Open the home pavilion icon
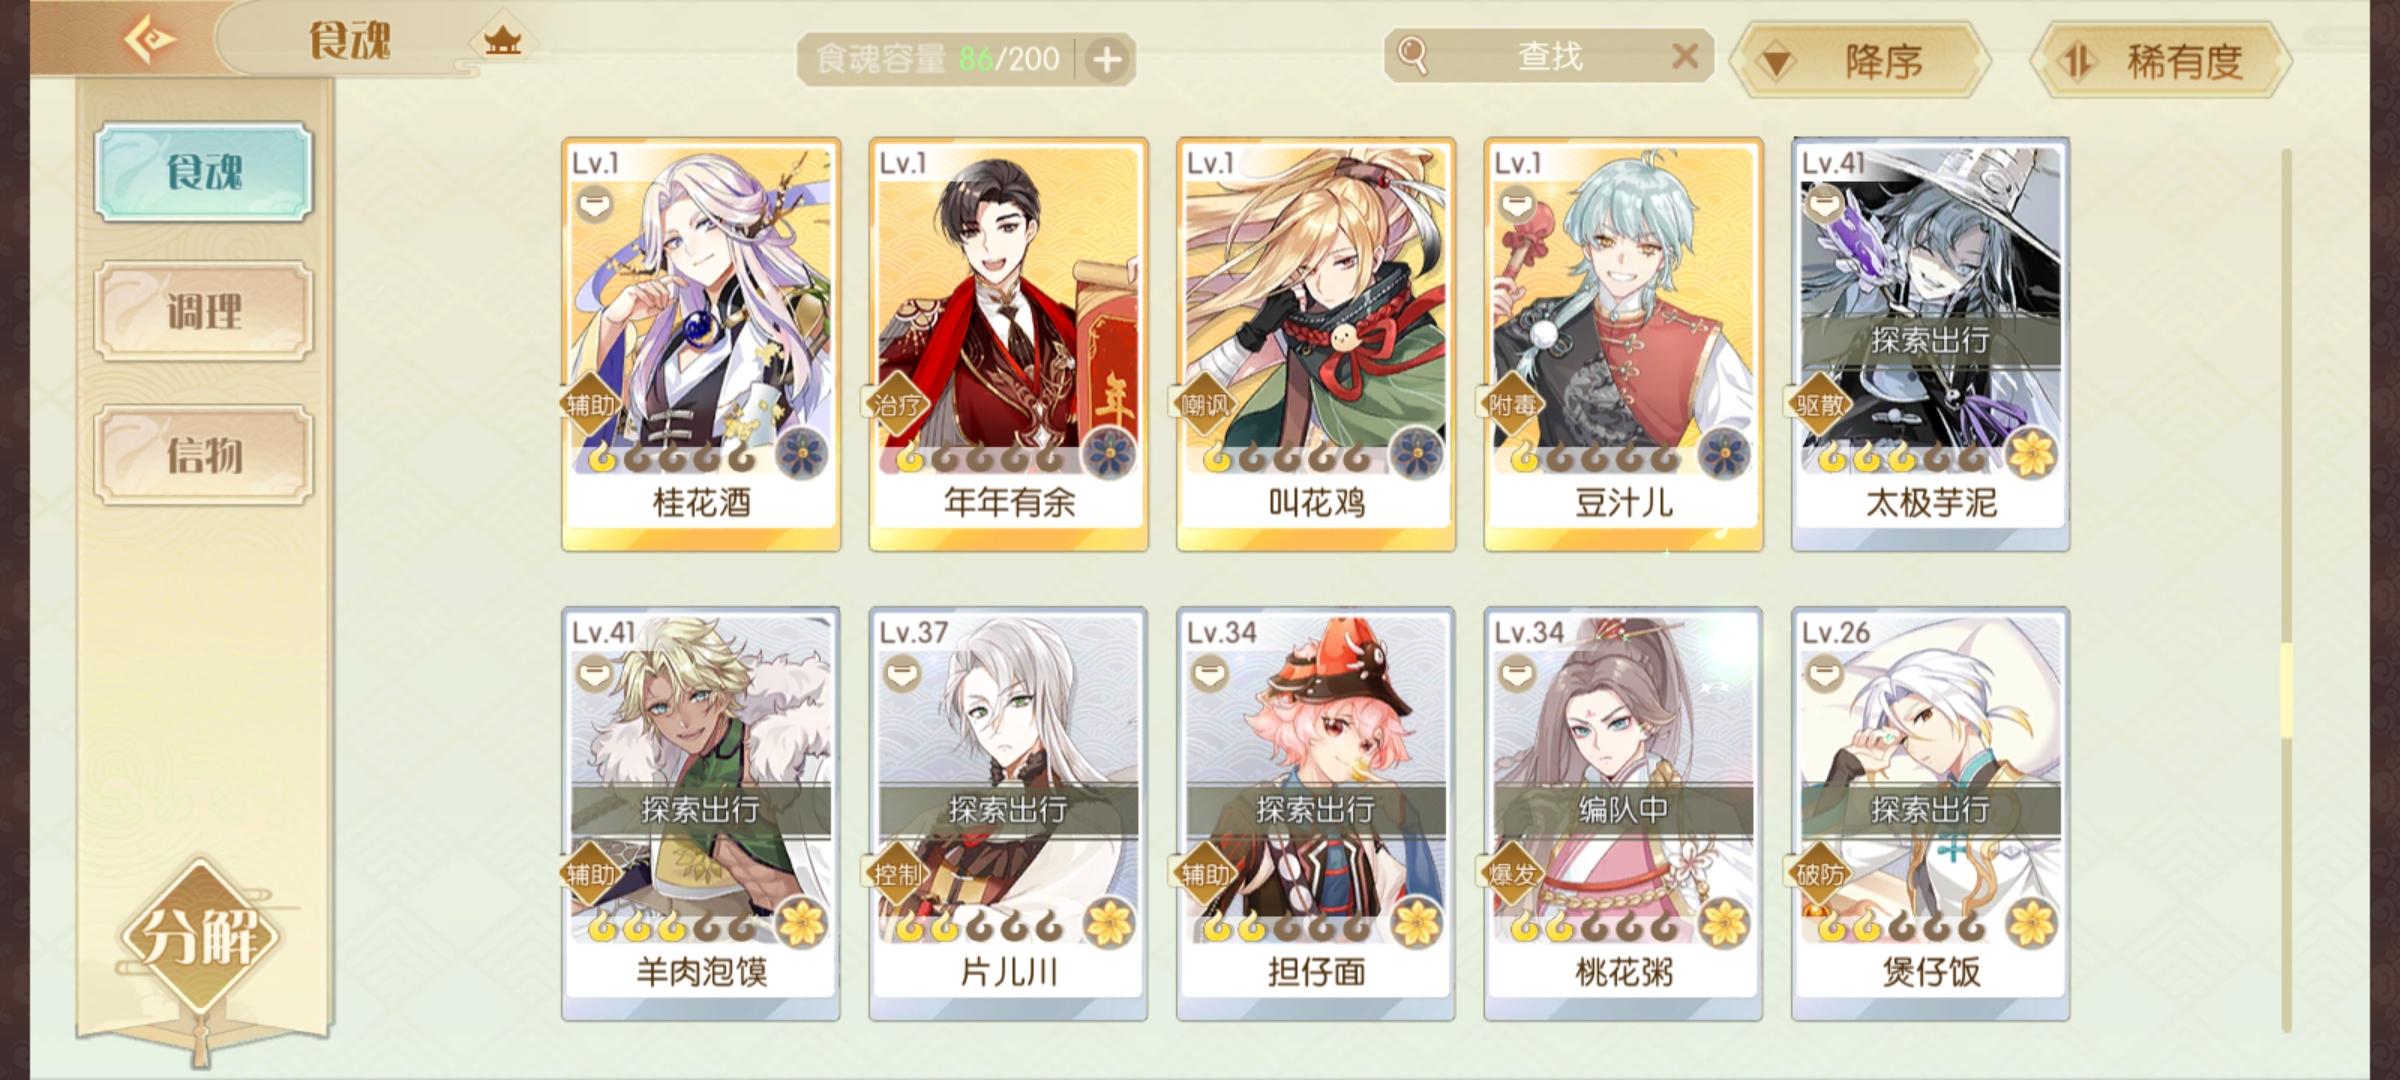Viewport: 2400px width, 1080px height. pyautogui.click(x=502, y=41)
